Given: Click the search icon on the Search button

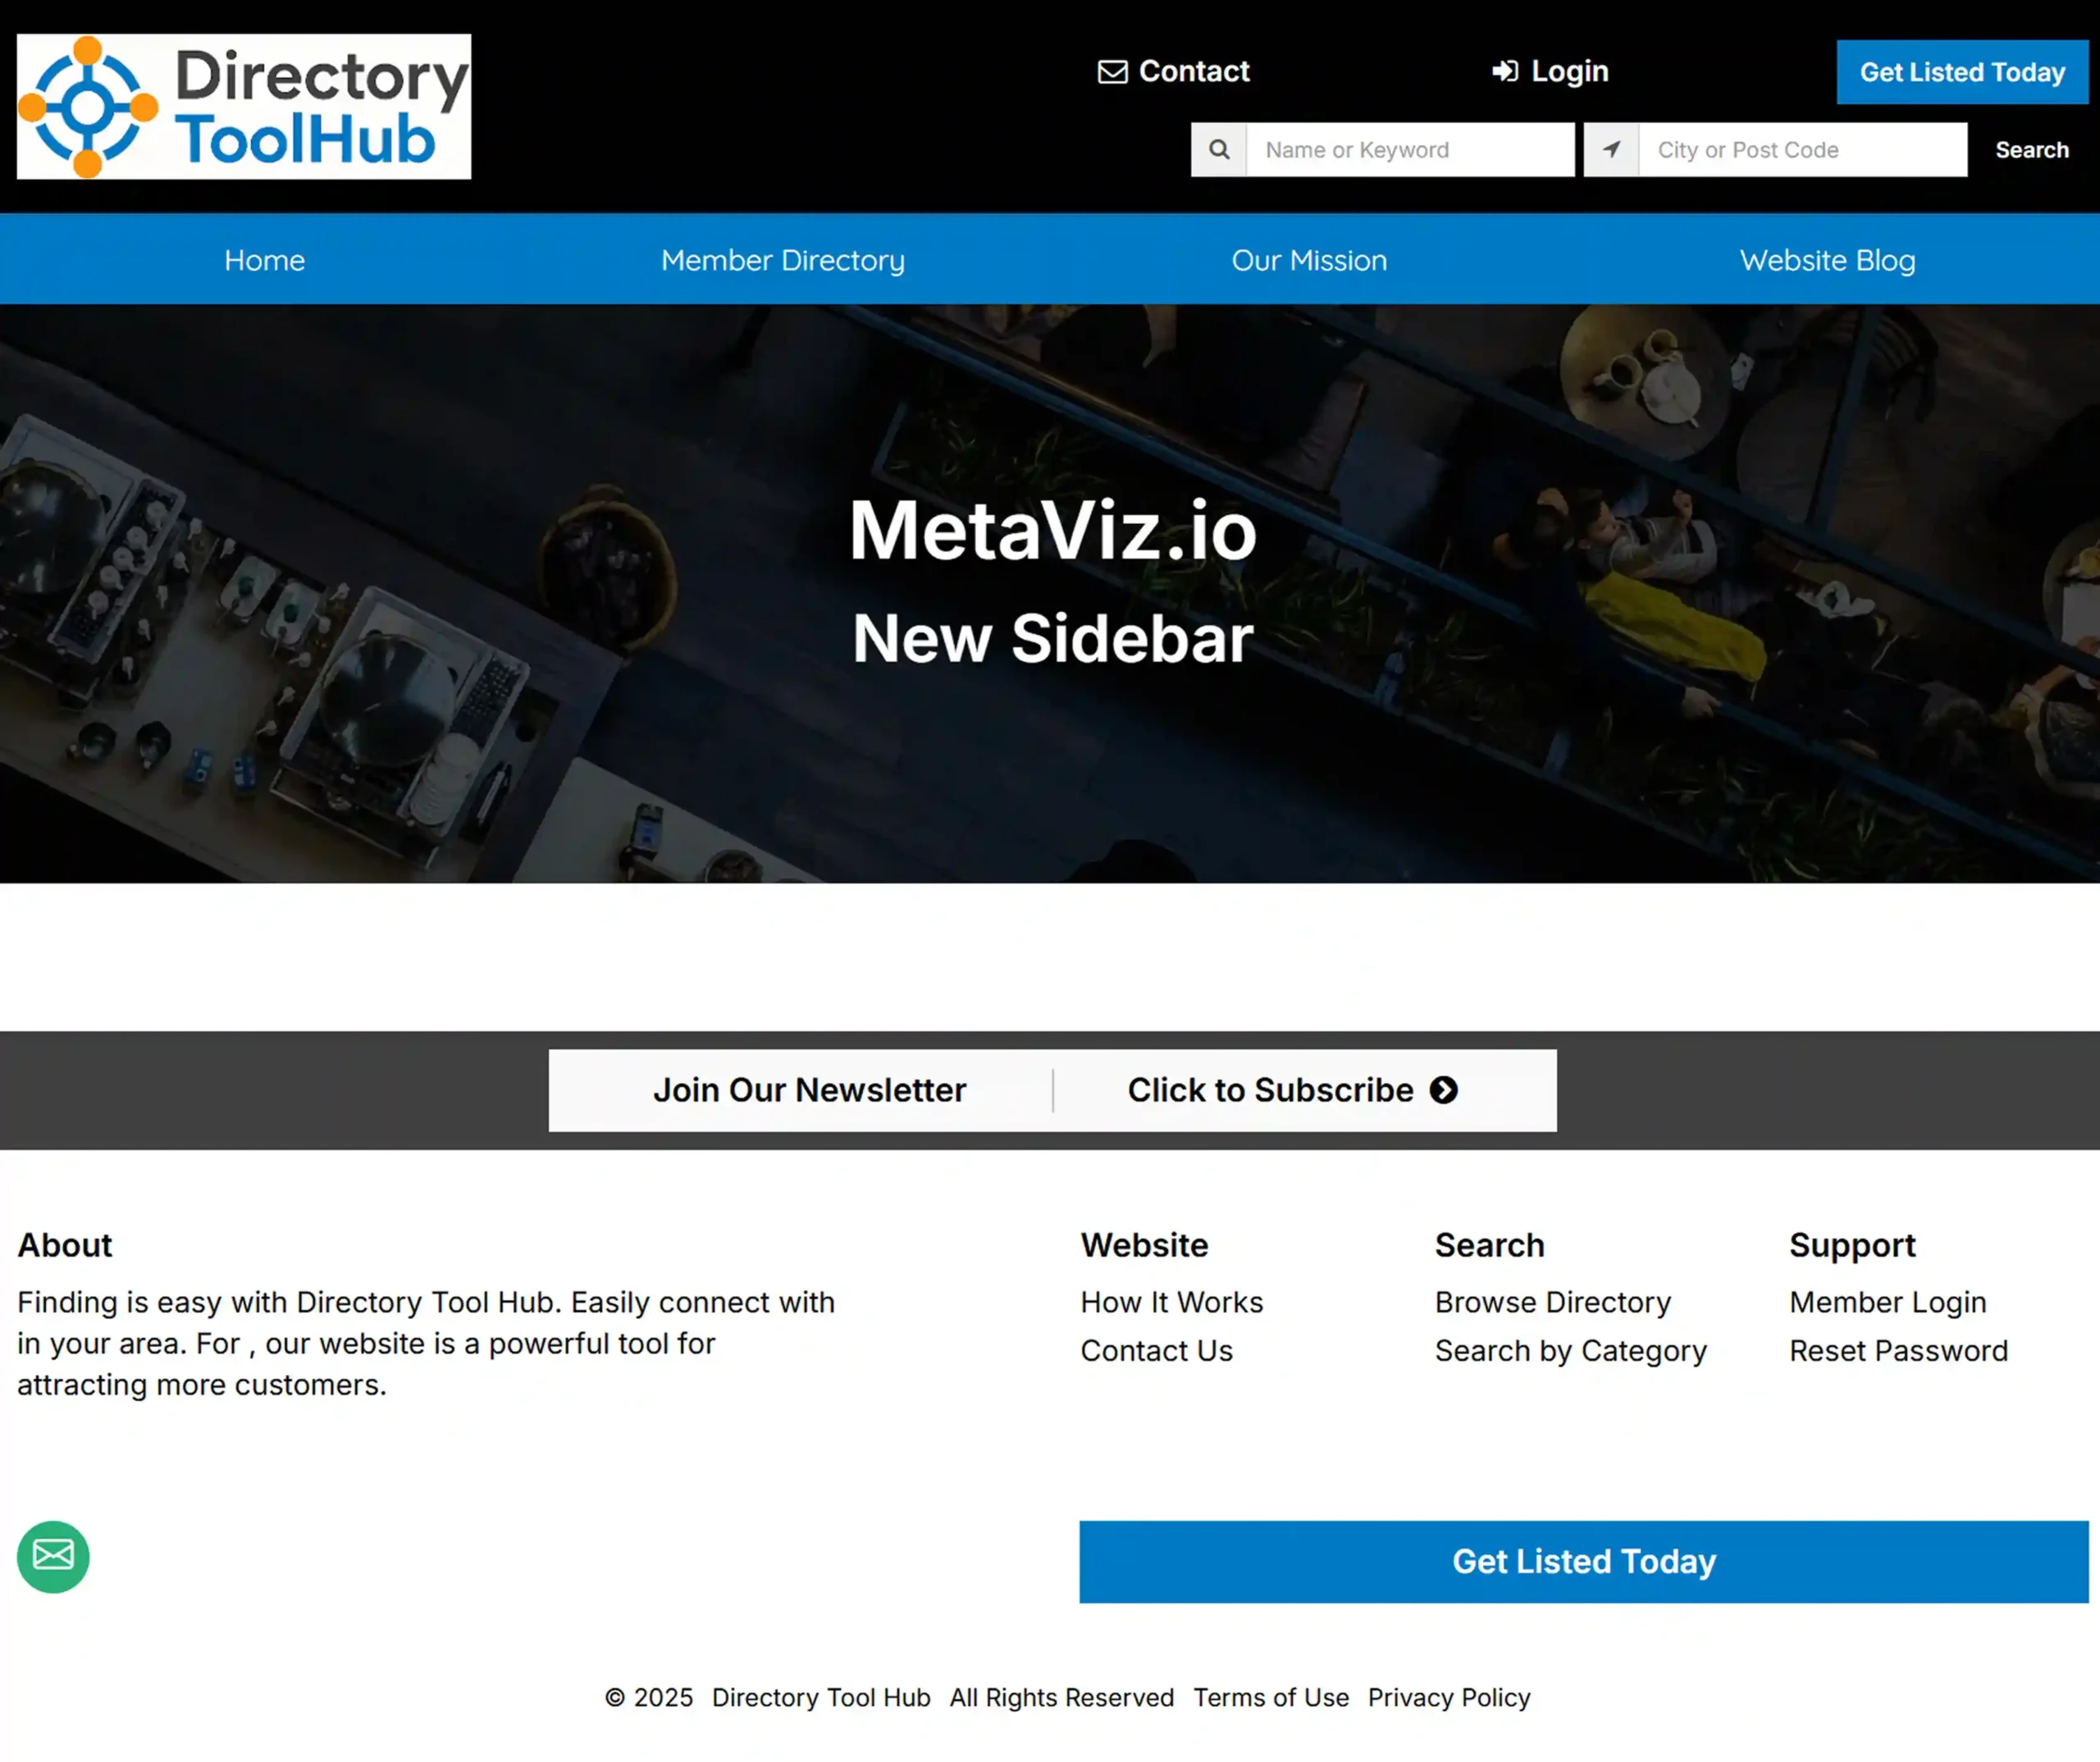Looking at the screenshot, I should pyautogui.click(x=2032, y=149).
